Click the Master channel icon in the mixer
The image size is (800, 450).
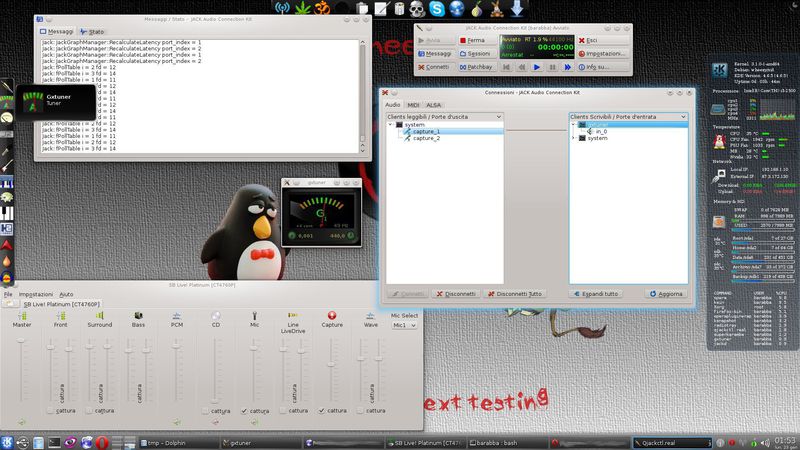(22, 316)
